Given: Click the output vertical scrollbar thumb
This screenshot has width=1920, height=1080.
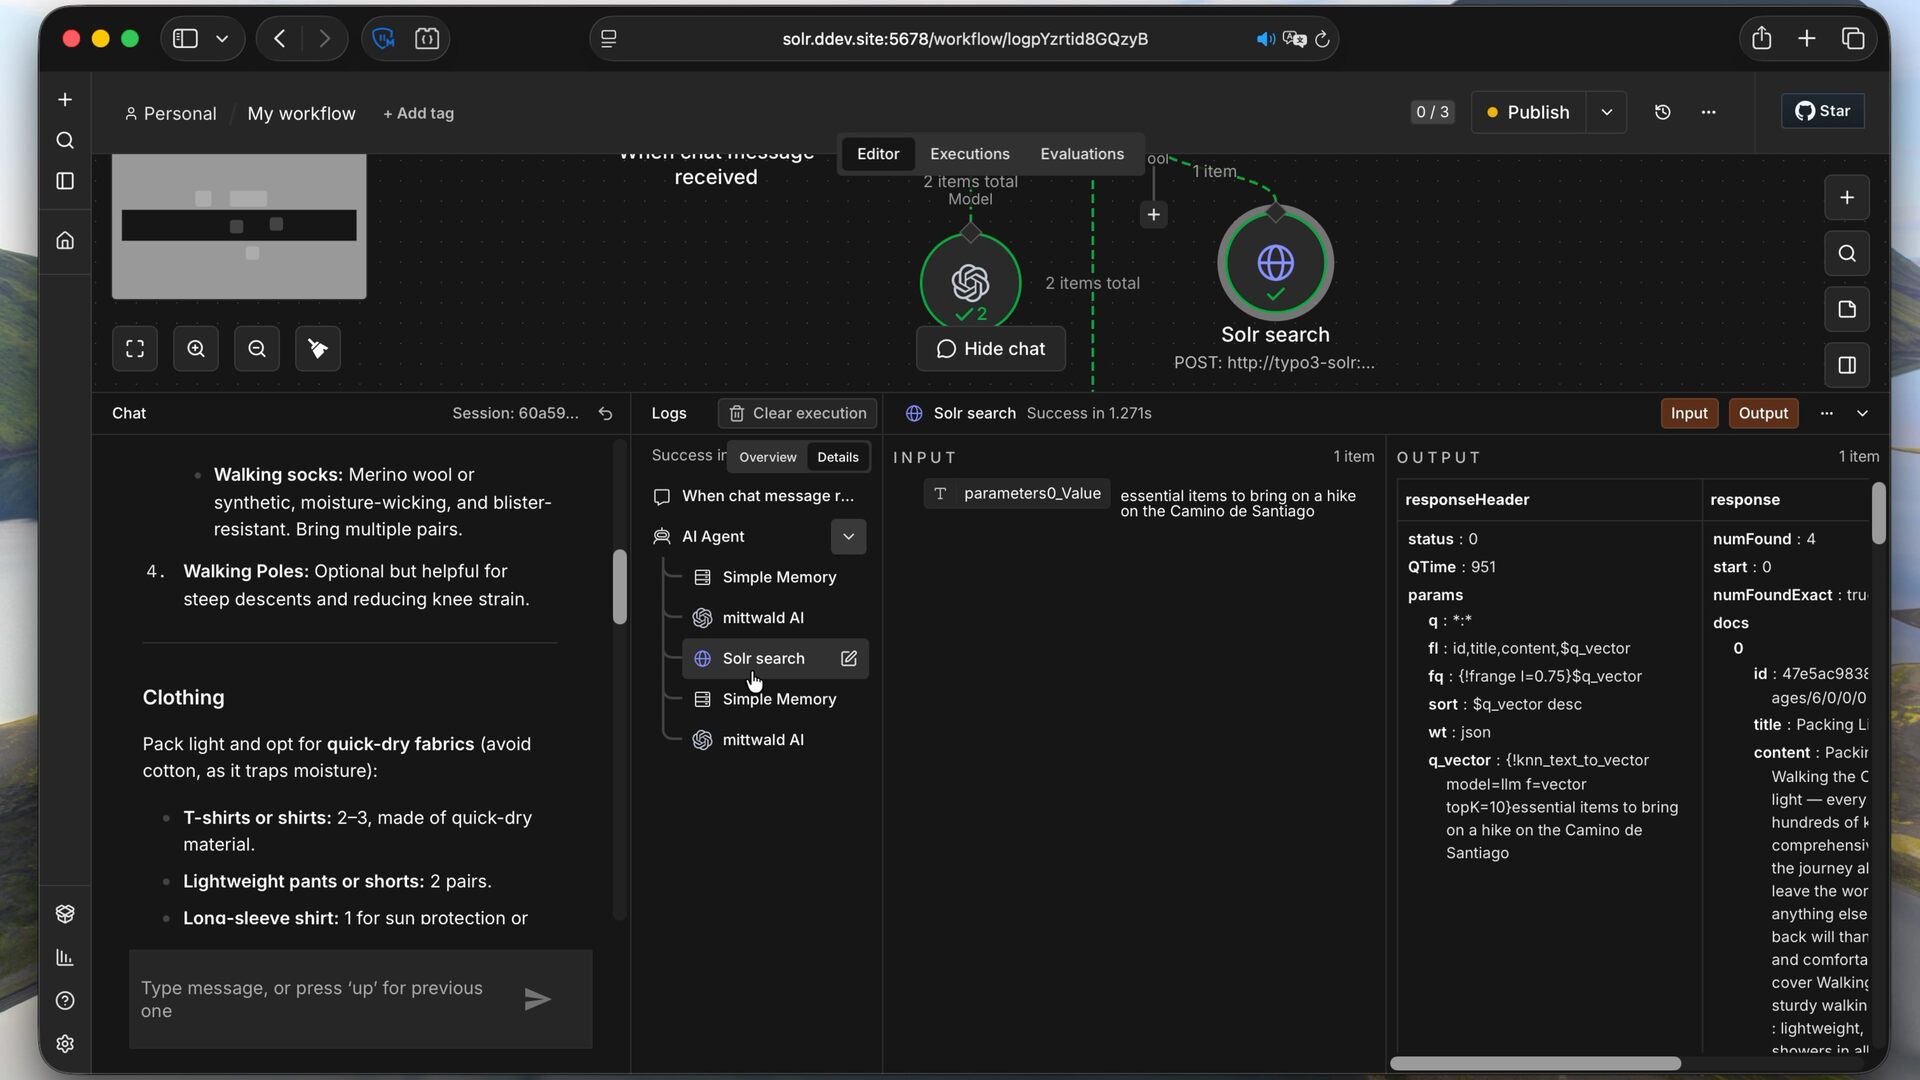Looking at the screenshot, I should [x=1878, y=514].
